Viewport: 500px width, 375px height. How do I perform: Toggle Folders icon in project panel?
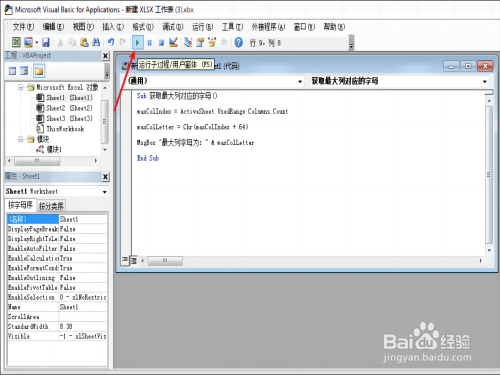[39, 71]
